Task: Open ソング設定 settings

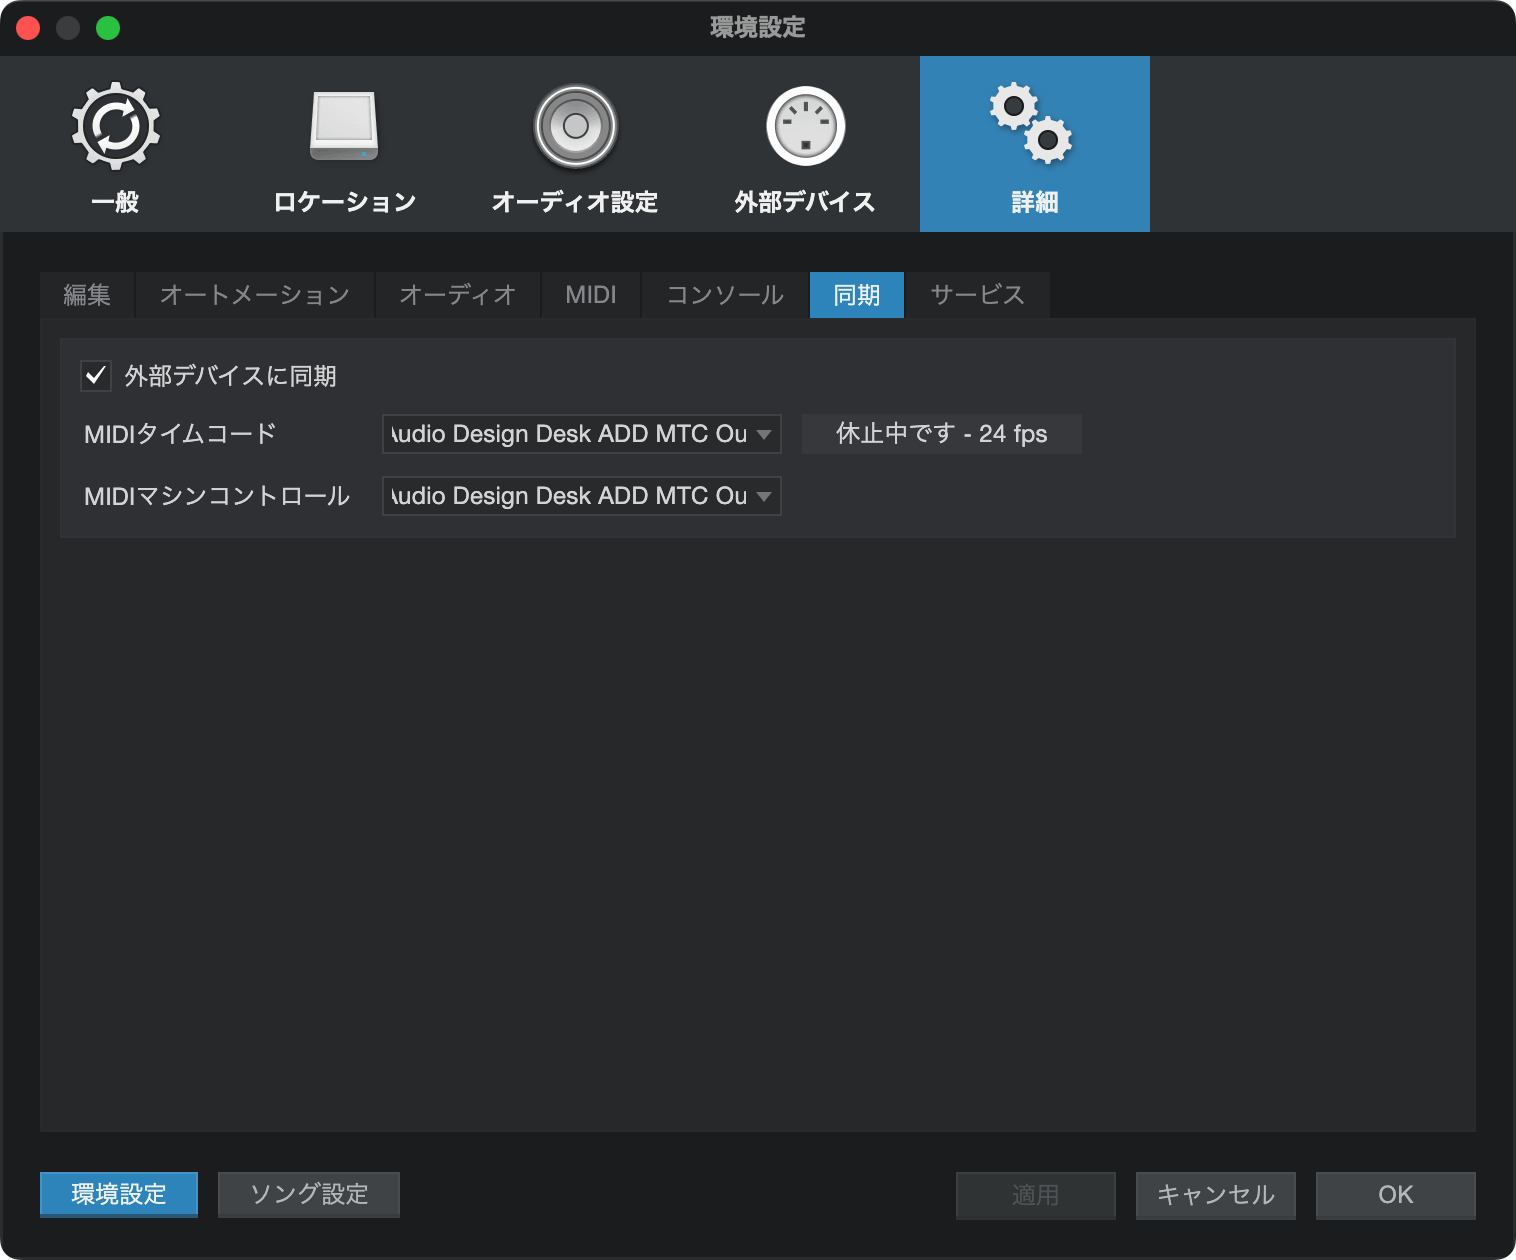Action: pos(309,1195)
